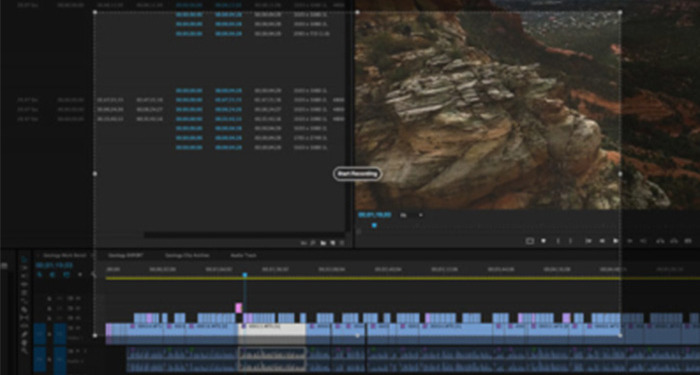Click the Start Recording button
The image size is (700, 375).
click(x=357, y=174)
